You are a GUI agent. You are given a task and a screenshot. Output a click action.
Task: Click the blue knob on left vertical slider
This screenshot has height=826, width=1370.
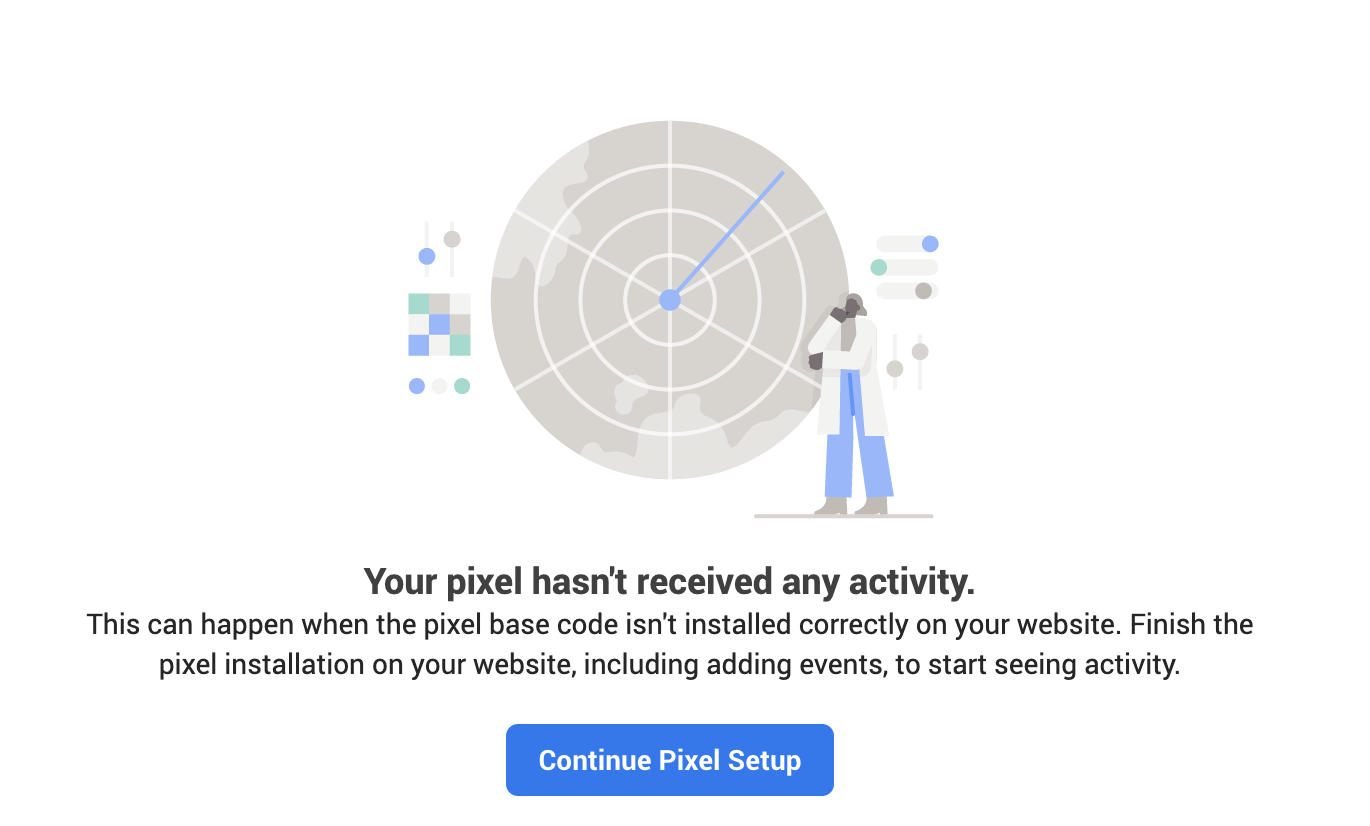[427, 256]
